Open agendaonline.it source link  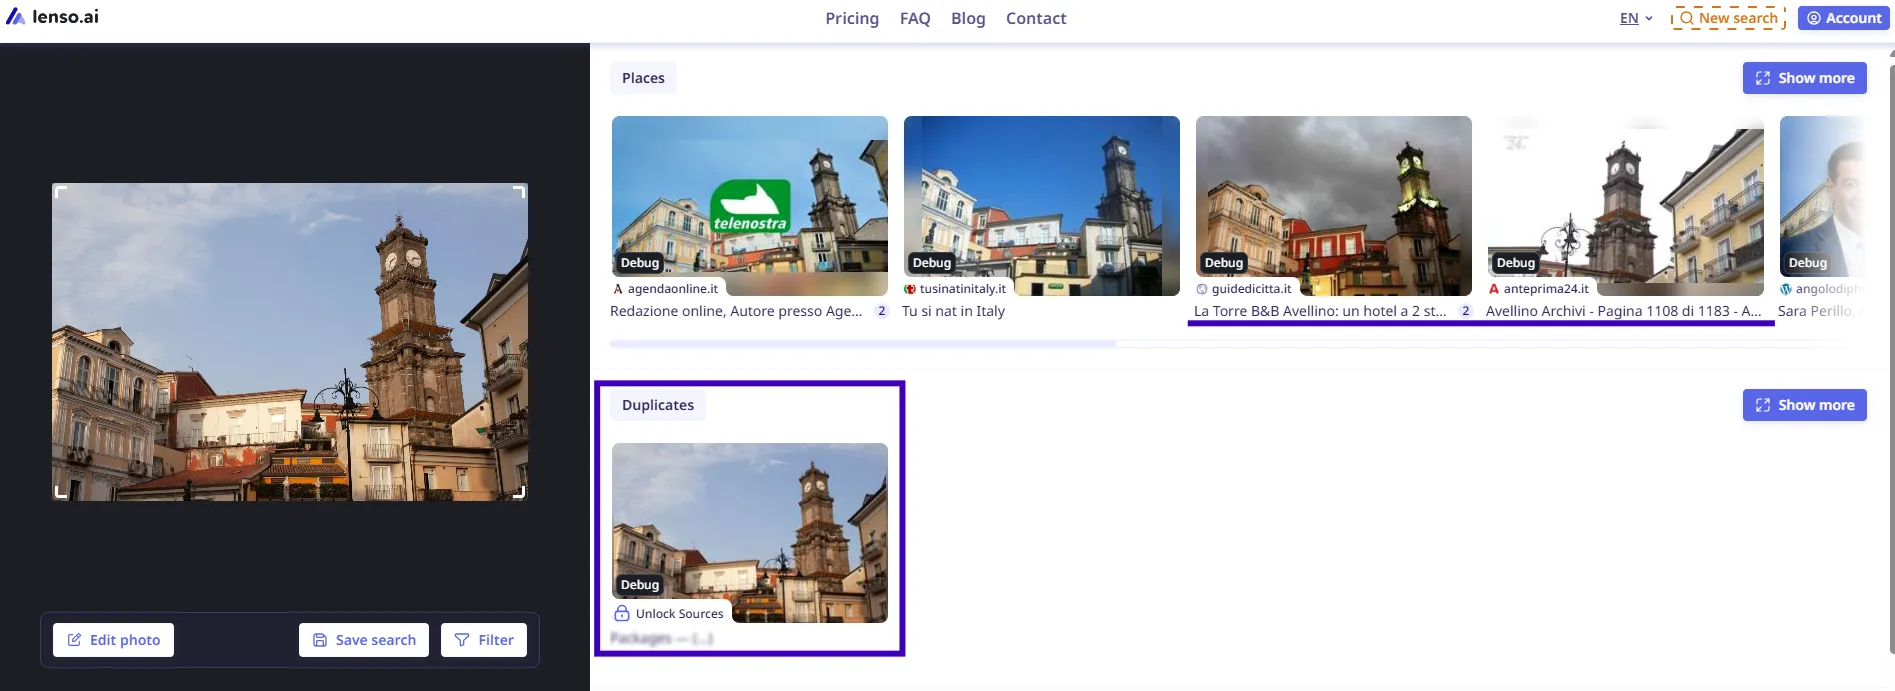(x=672, y=289)
